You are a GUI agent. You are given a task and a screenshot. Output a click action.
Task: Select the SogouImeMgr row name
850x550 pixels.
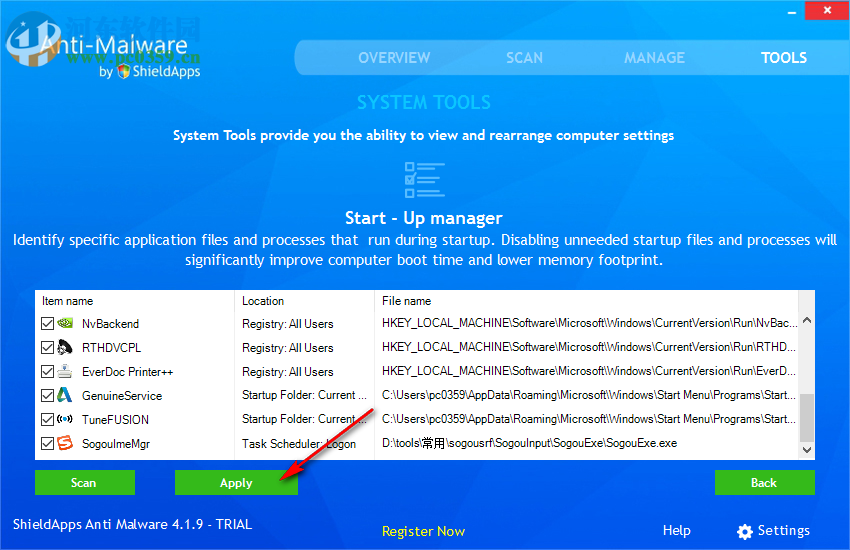[x=116, y=443]
